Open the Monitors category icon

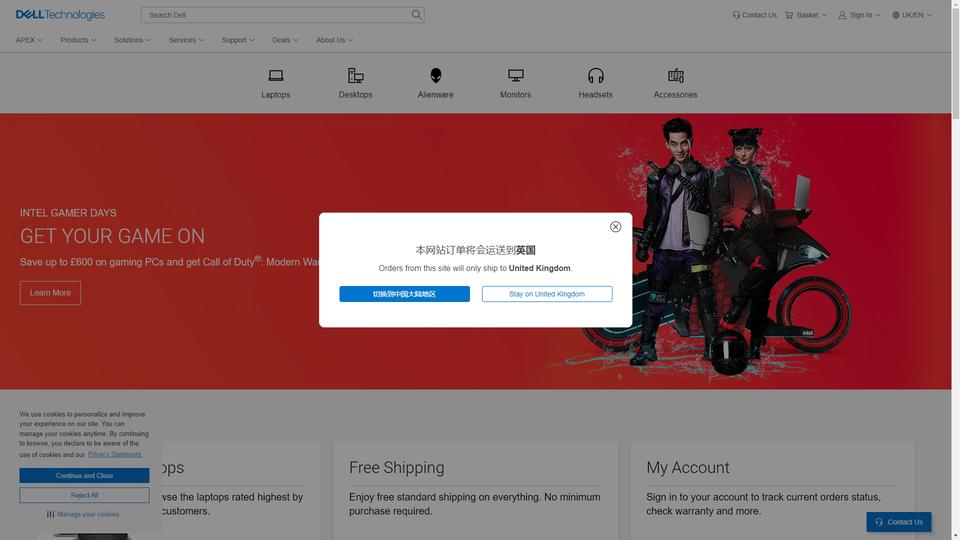point(516,75)
